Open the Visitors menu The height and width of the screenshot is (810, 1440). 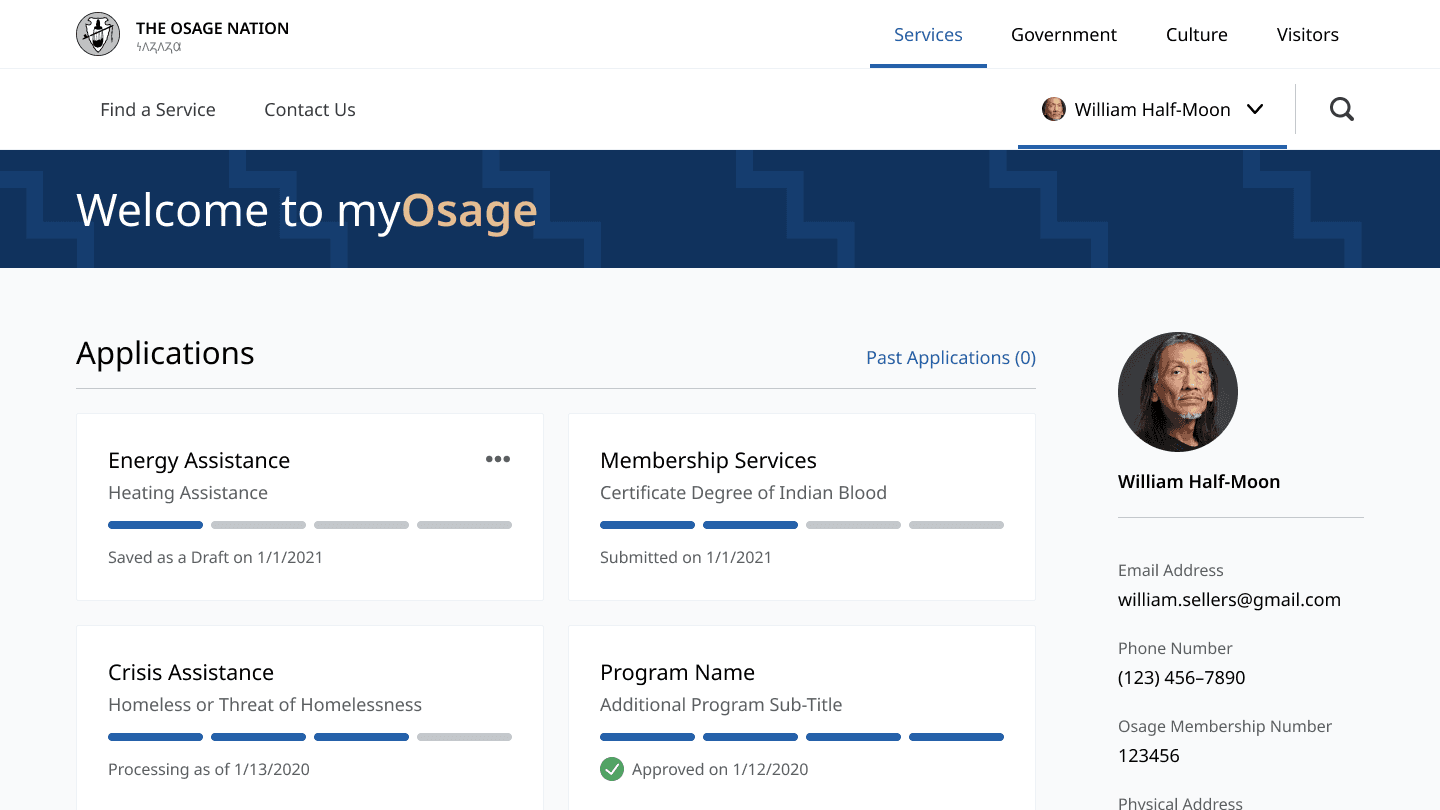pos(1308,35)
